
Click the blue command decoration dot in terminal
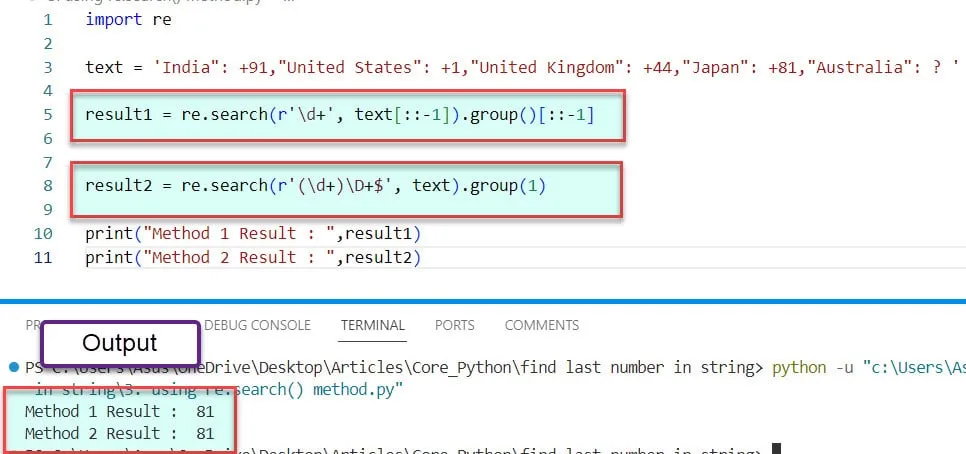click(x=13, y=367)
